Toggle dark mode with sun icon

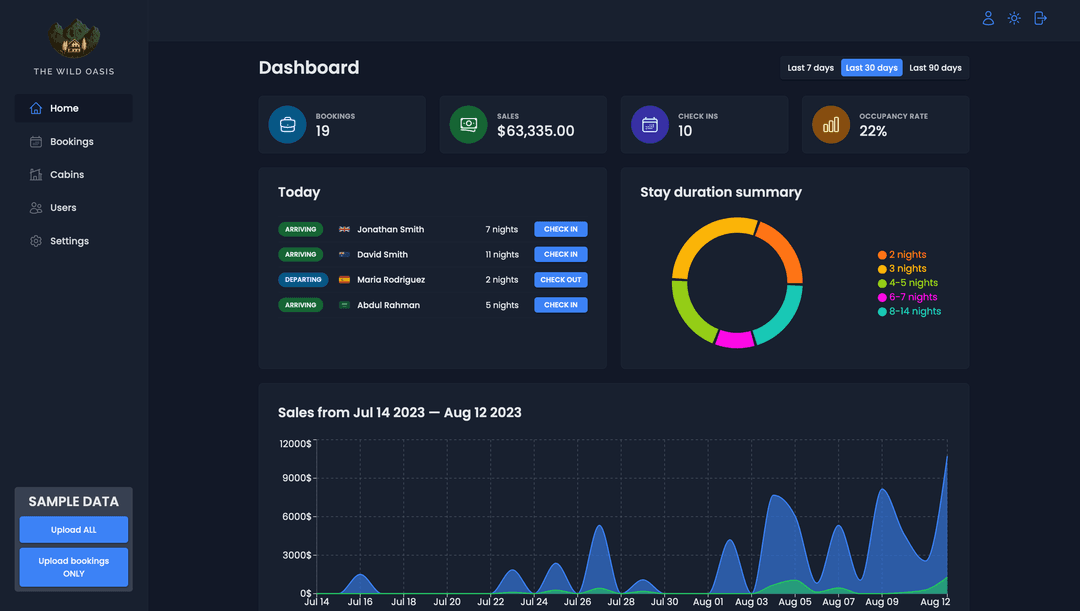tap(1014, 18)
